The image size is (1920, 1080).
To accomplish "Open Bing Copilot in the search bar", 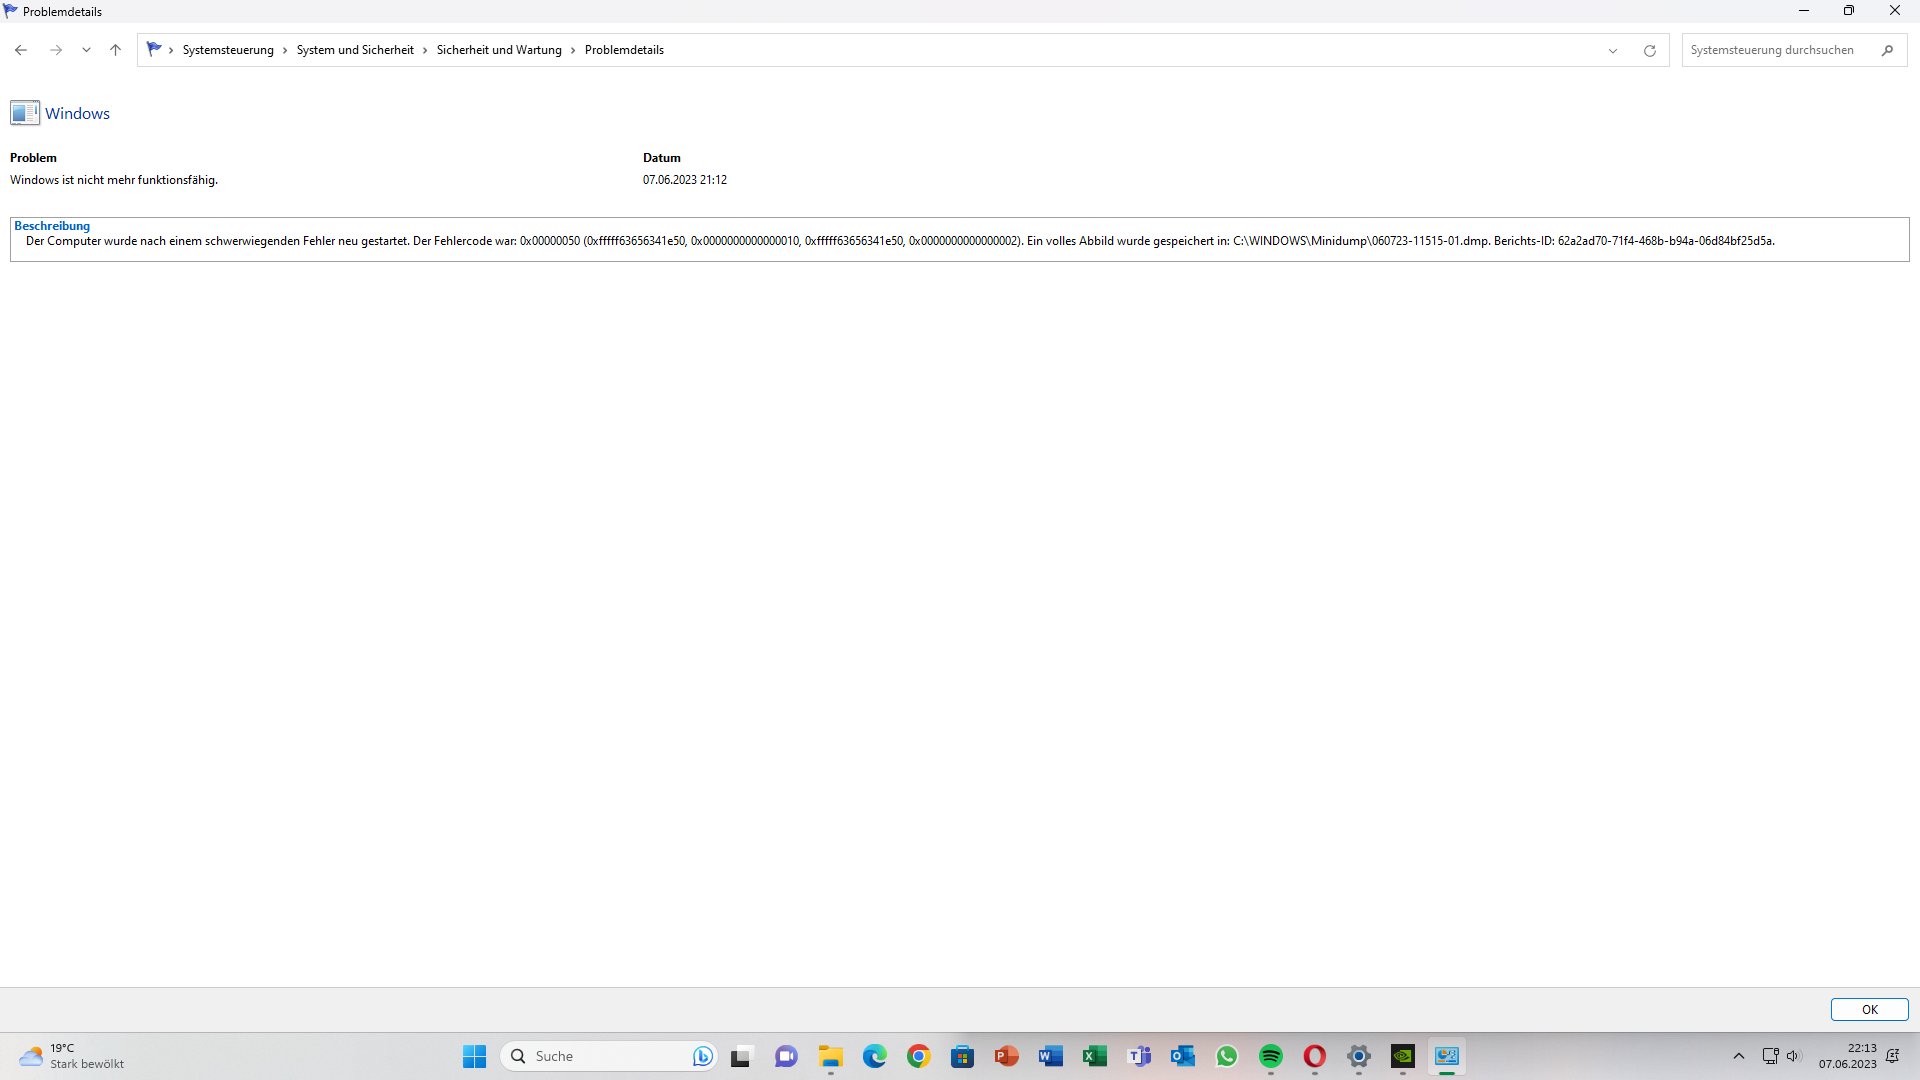I will click(x=702, y=1055).
